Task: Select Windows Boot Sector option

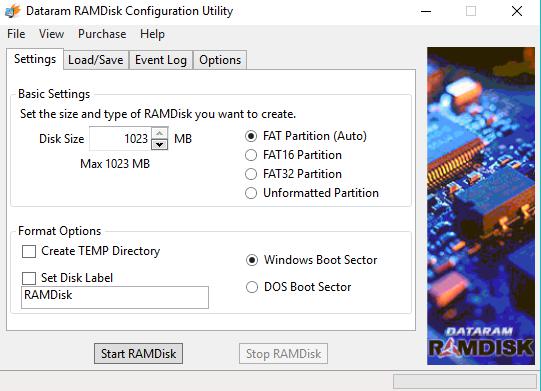Action: [x=252, y=260]
